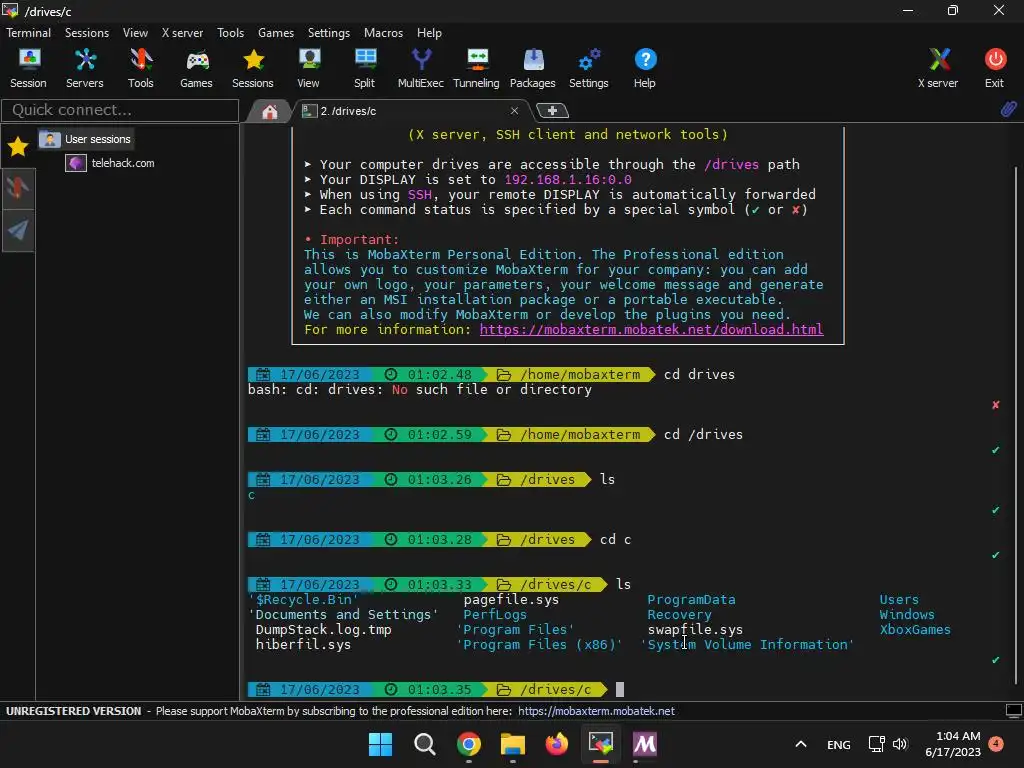Open the Servers toolbar icon
Screen dimensions: 1024x768
pos(85,68)
